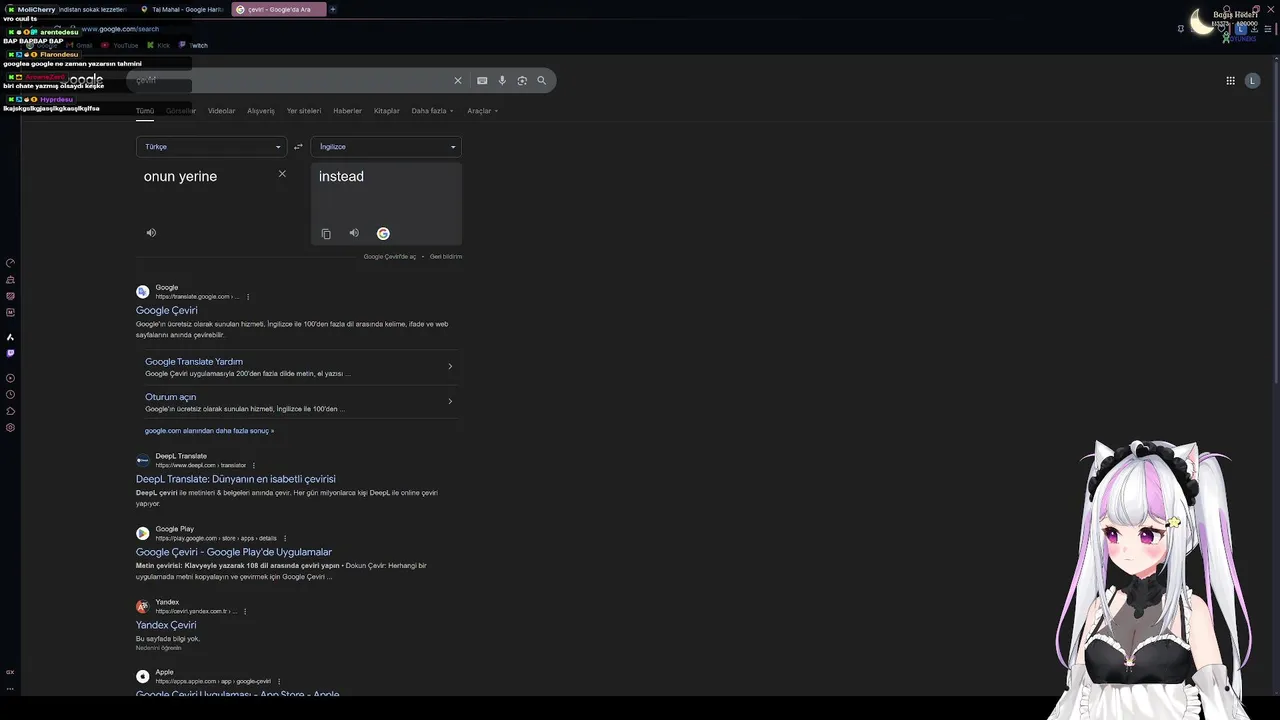Screen dimensions: 1280x720
Task: Open the YouTube bookmark
Action: pyautogui.click(x=120, y=45)
